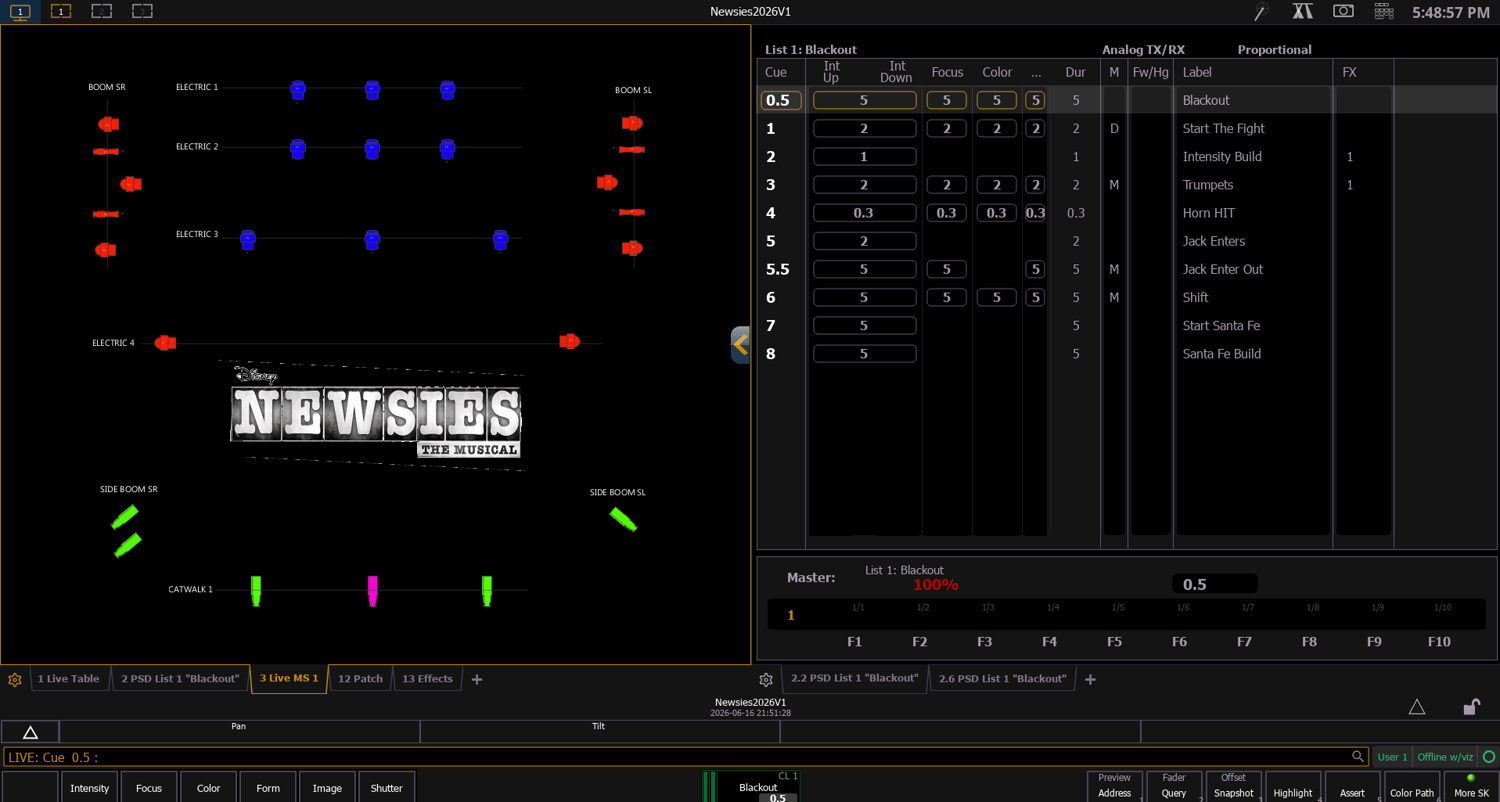Open the gear menu beside 2.2 PSD List tab

tap(766, 680)
